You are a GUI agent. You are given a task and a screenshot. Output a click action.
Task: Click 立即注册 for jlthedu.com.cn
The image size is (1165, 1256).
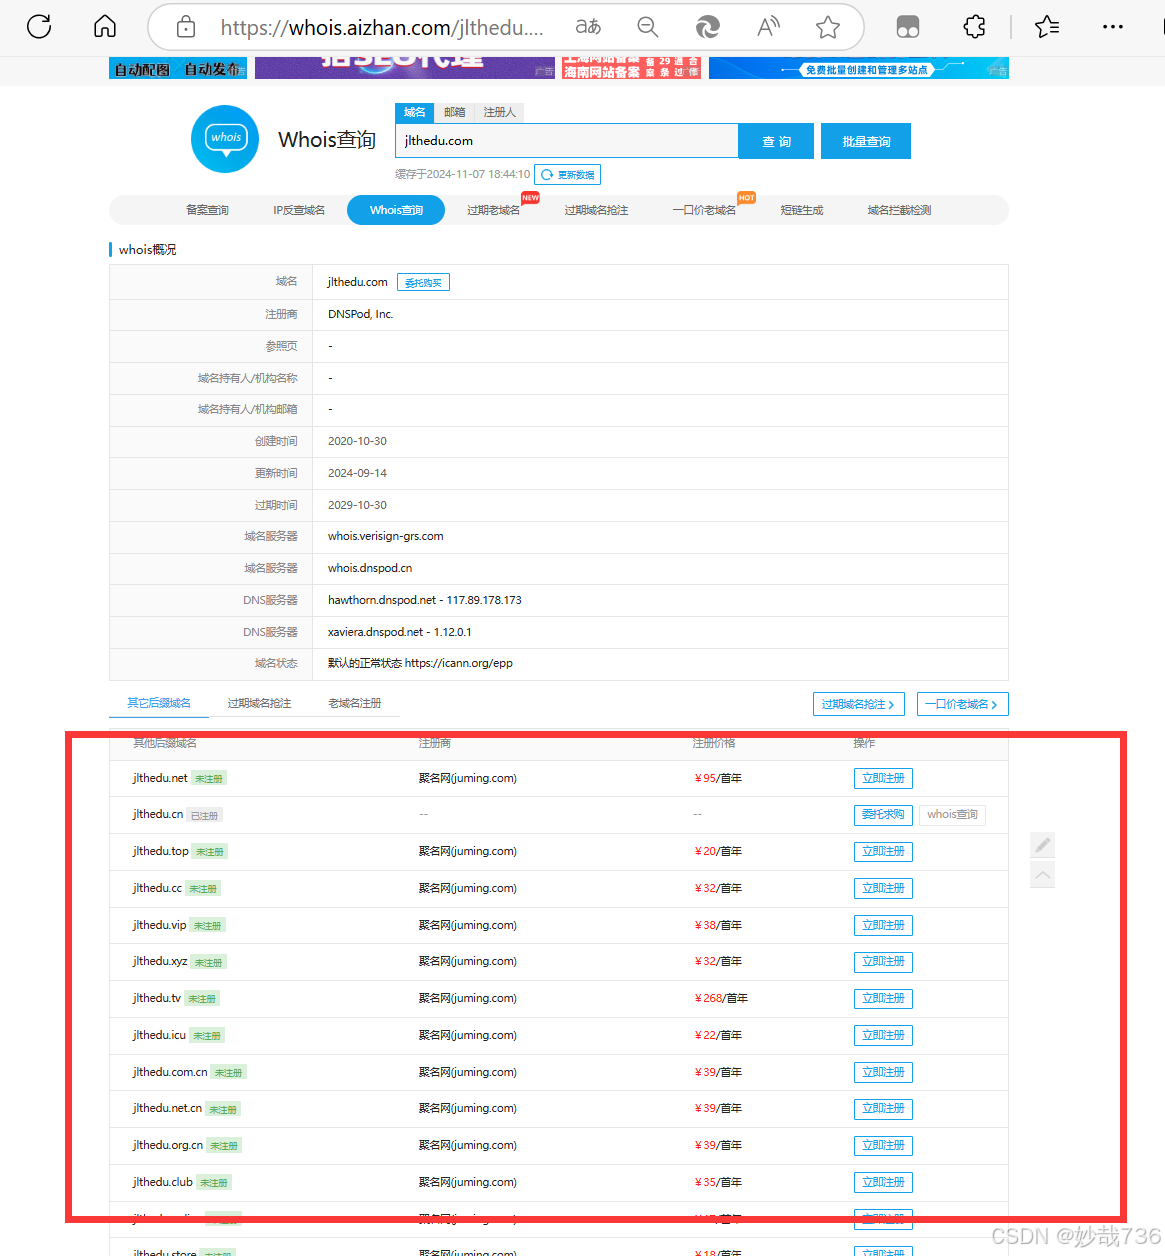(883, 1072)
